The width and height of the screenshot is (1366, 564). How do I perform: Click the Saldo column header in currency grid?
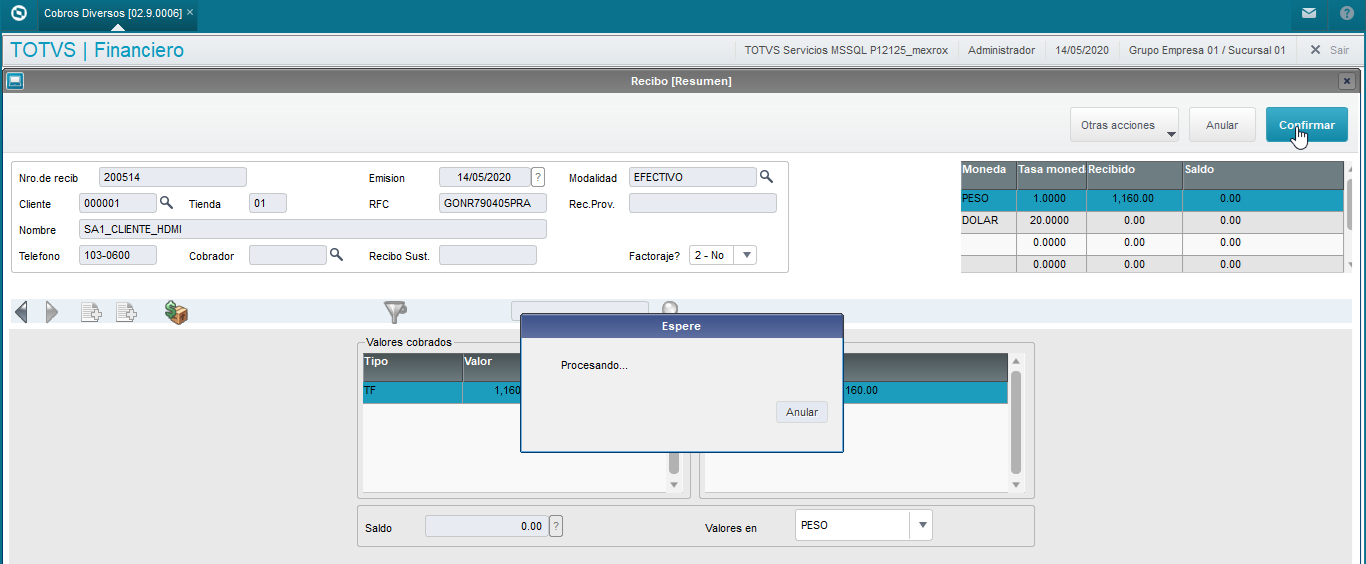[x=1263, y=175]
